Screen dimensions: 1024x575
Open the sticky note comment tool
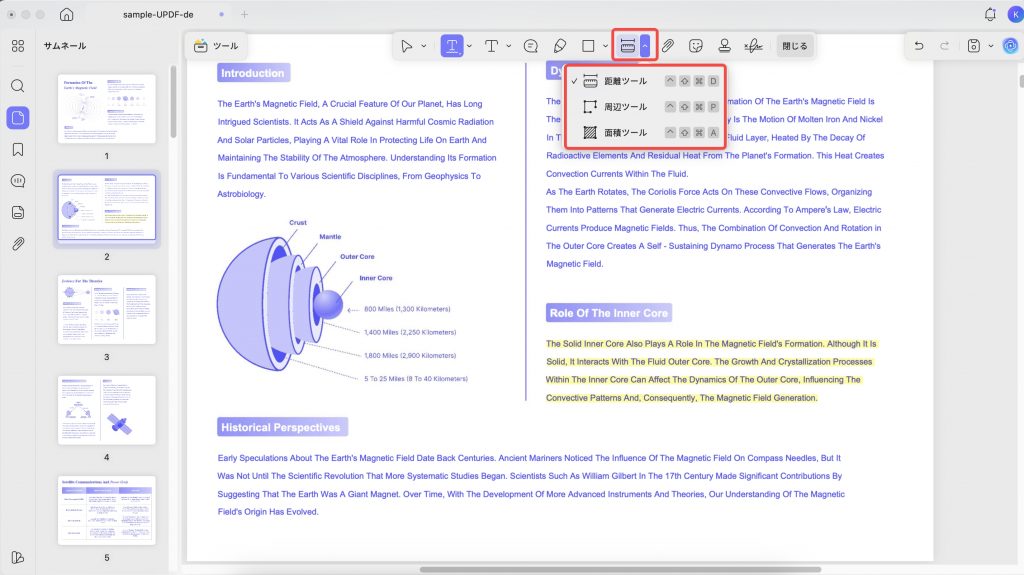[x=531, y=46]
